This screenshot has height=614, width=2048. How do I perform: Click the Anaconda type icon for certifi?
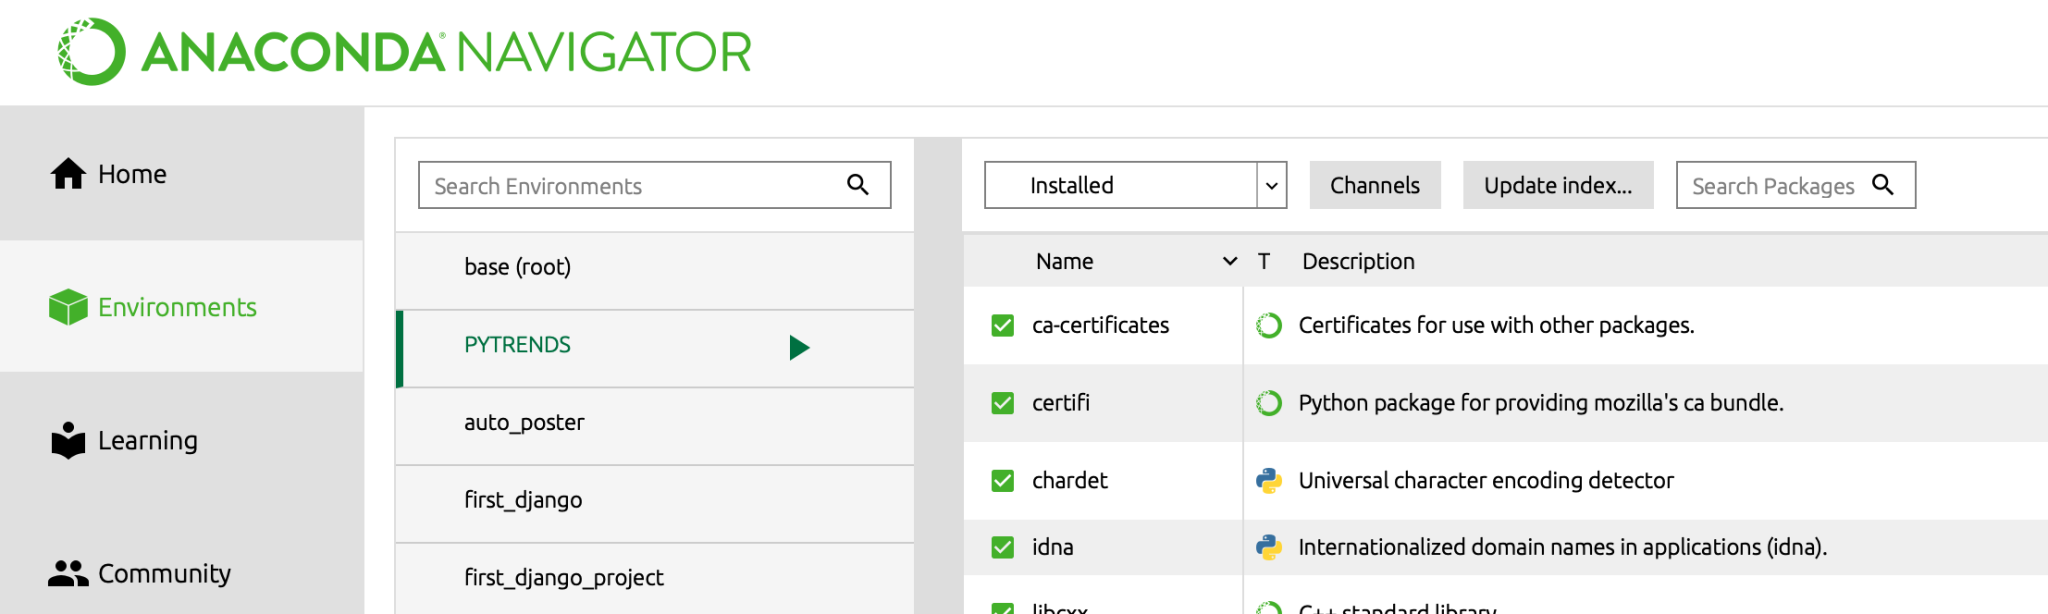pos(1269,403)
